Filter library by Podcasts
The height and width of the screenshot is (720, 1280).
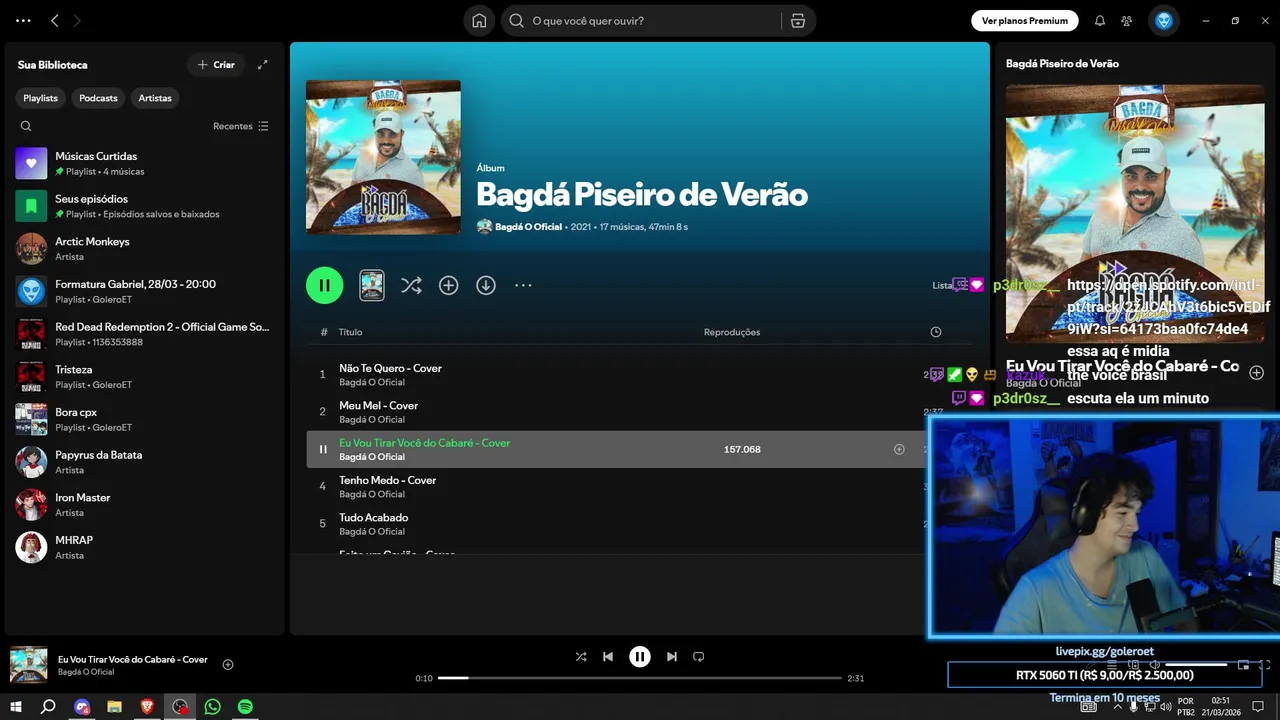98,98
